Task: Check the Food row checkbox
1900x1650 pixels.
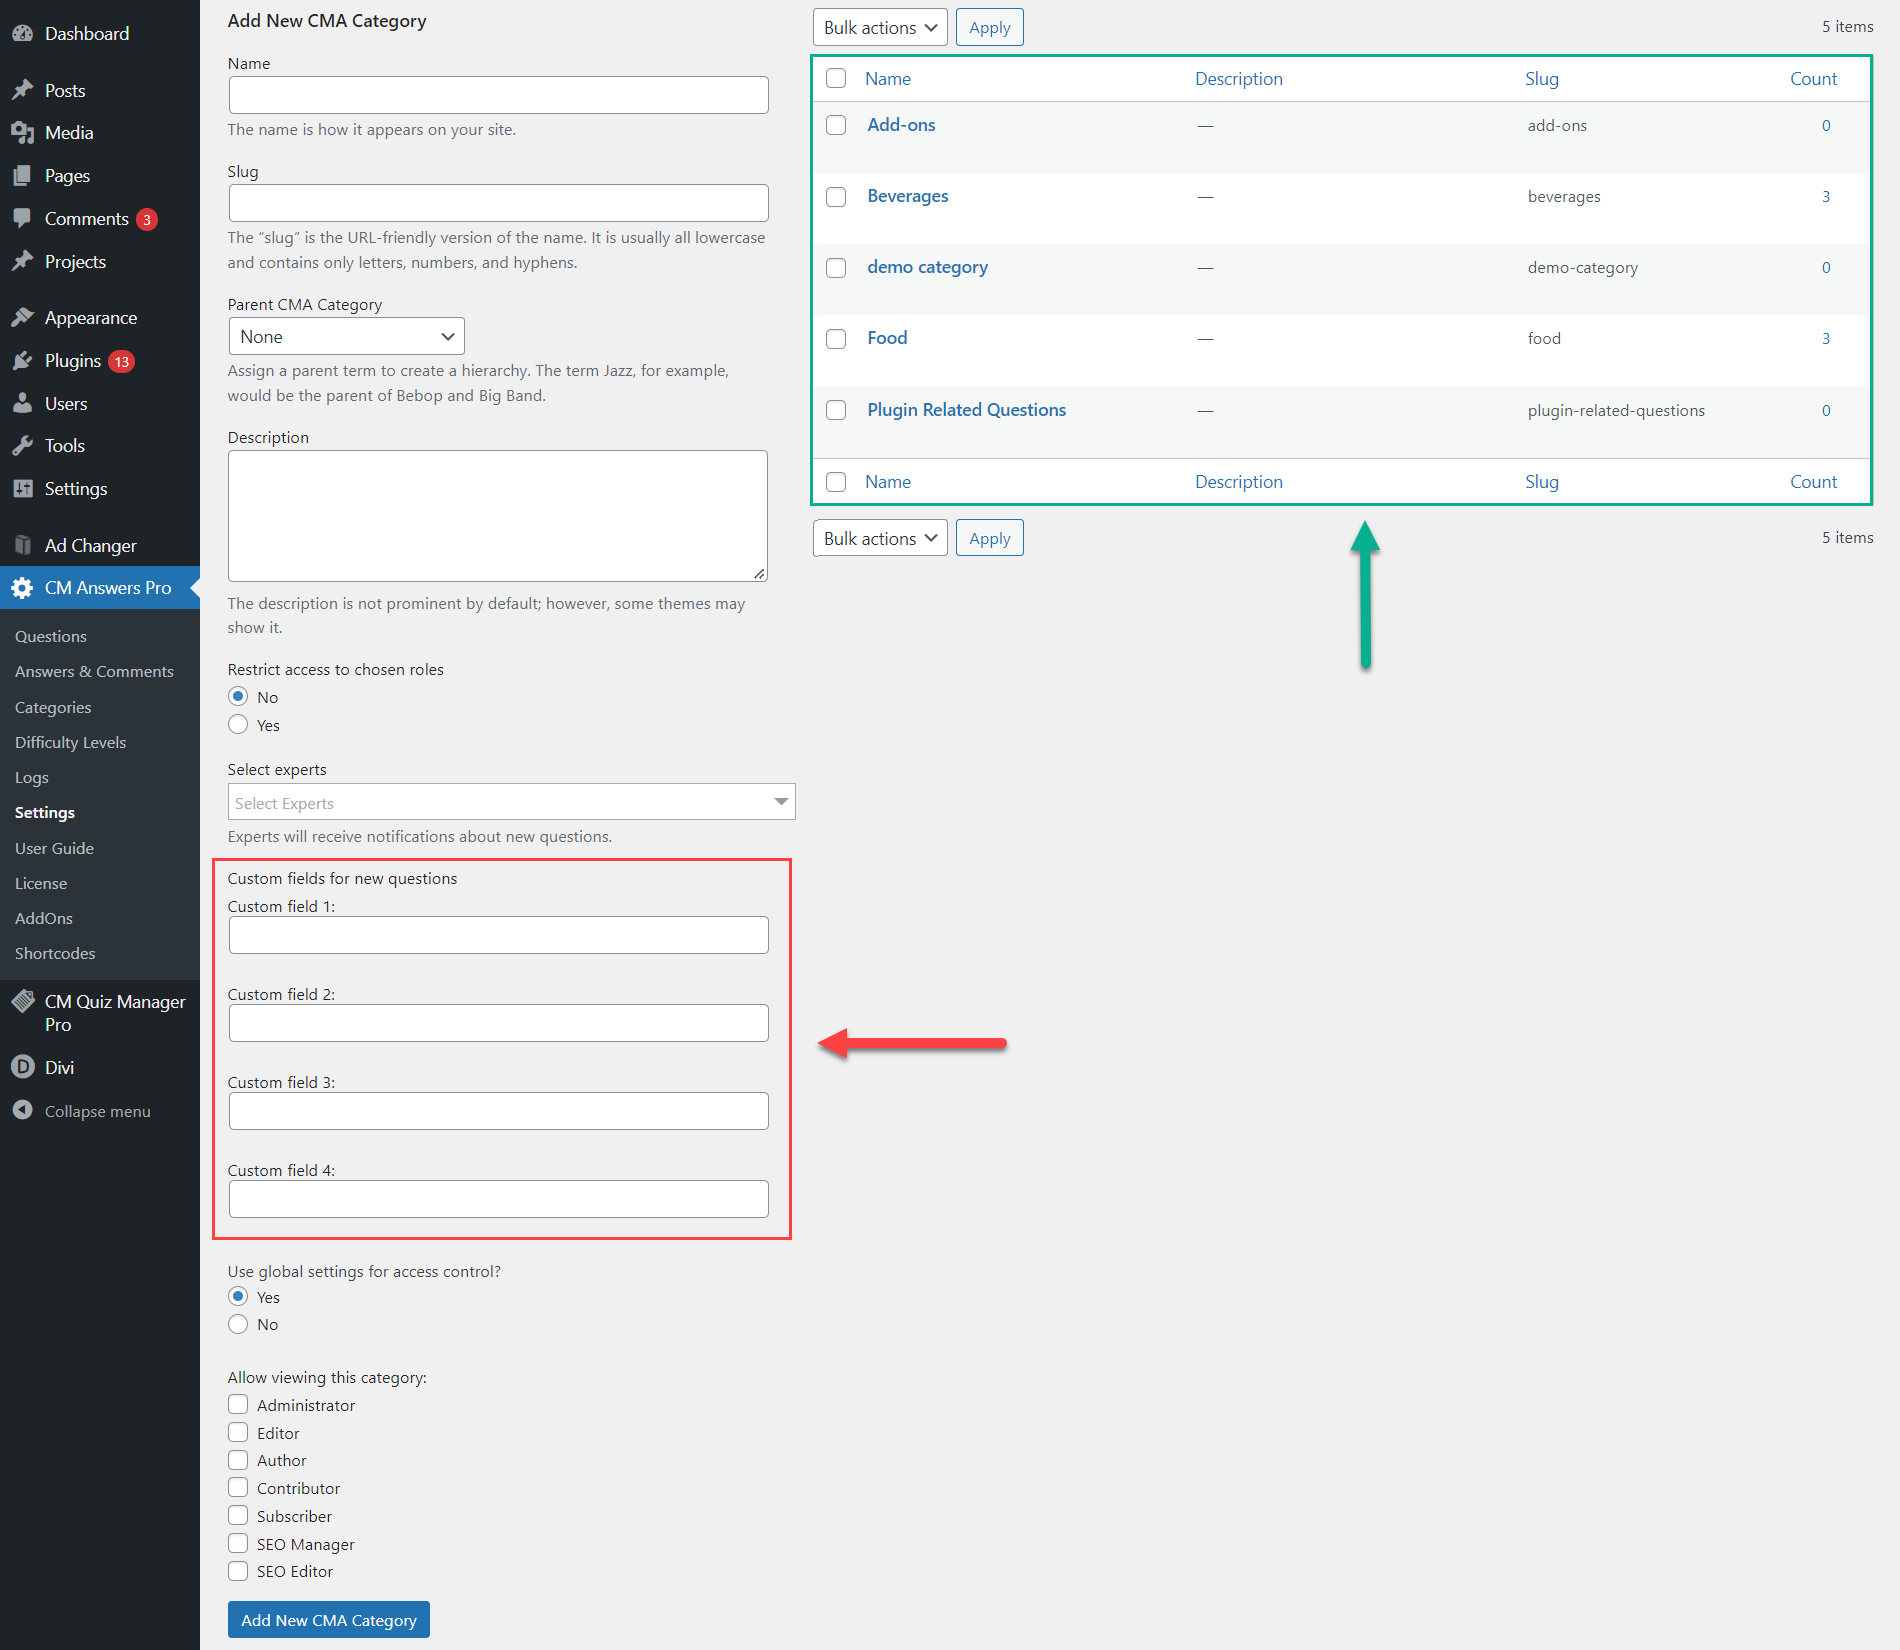Action: tap(836, 339)
